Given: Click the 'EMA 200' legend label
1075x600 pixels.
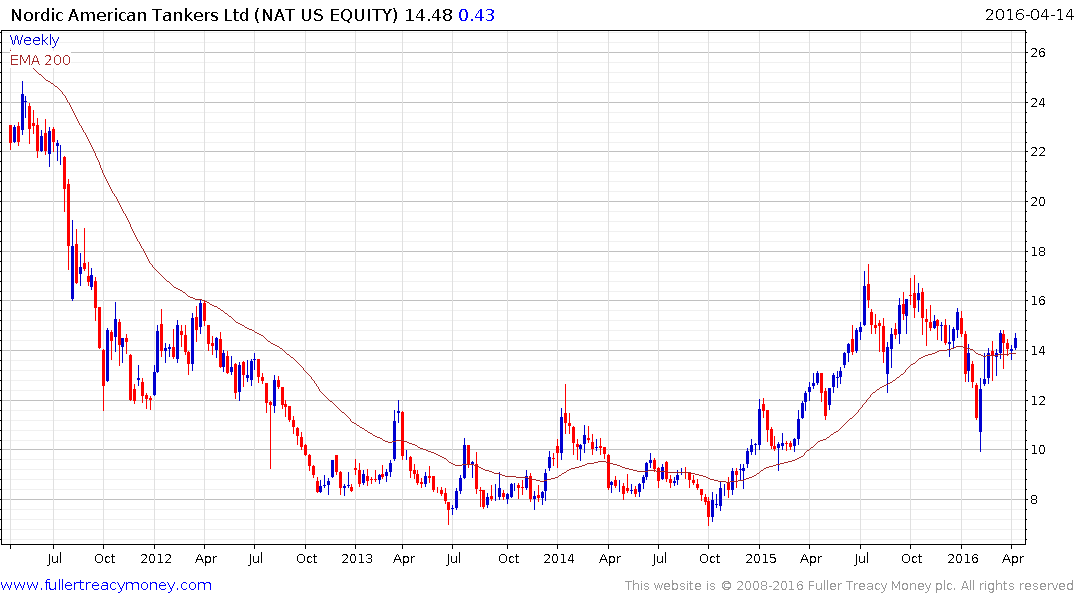Looking at the screenshot, I should click(x=40, y=60).
